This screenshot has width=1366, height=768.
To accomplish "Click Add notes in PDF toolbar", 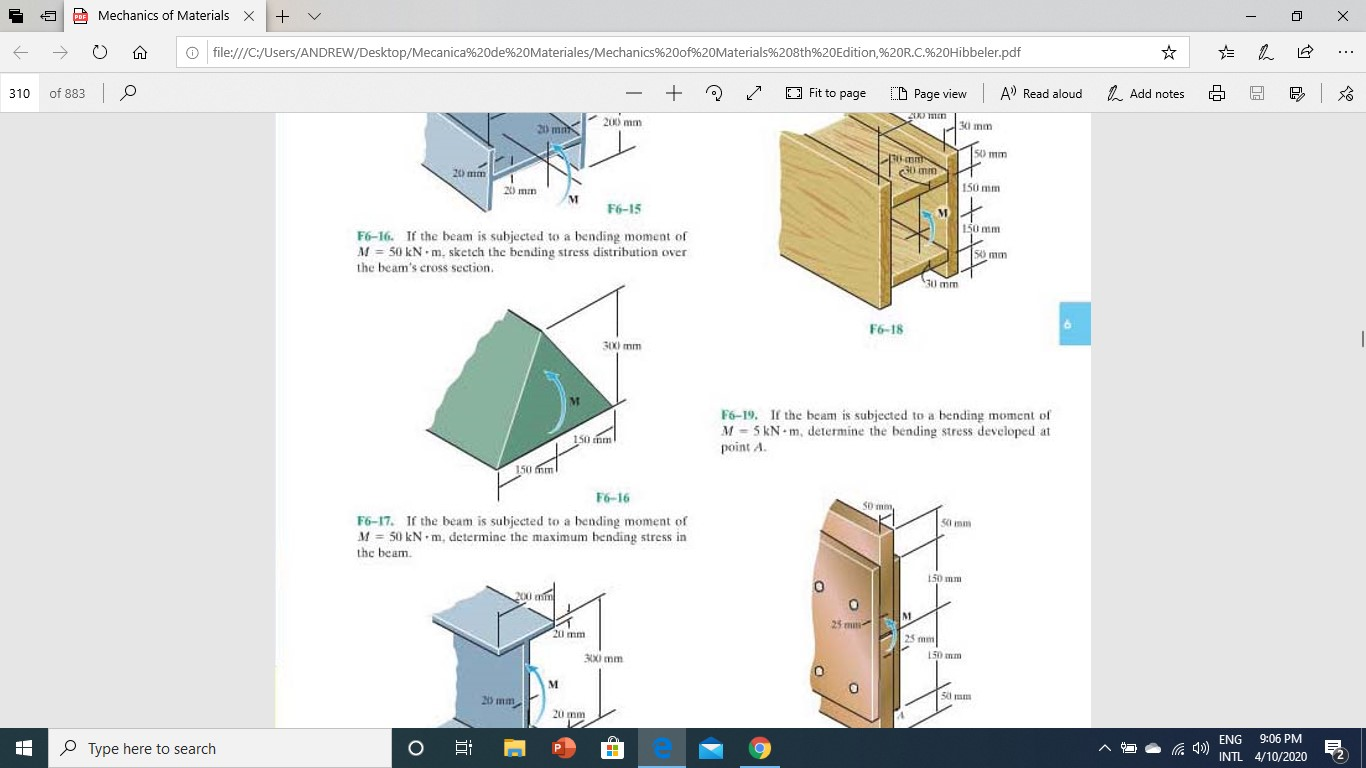I will click(x=1145, y=93).
